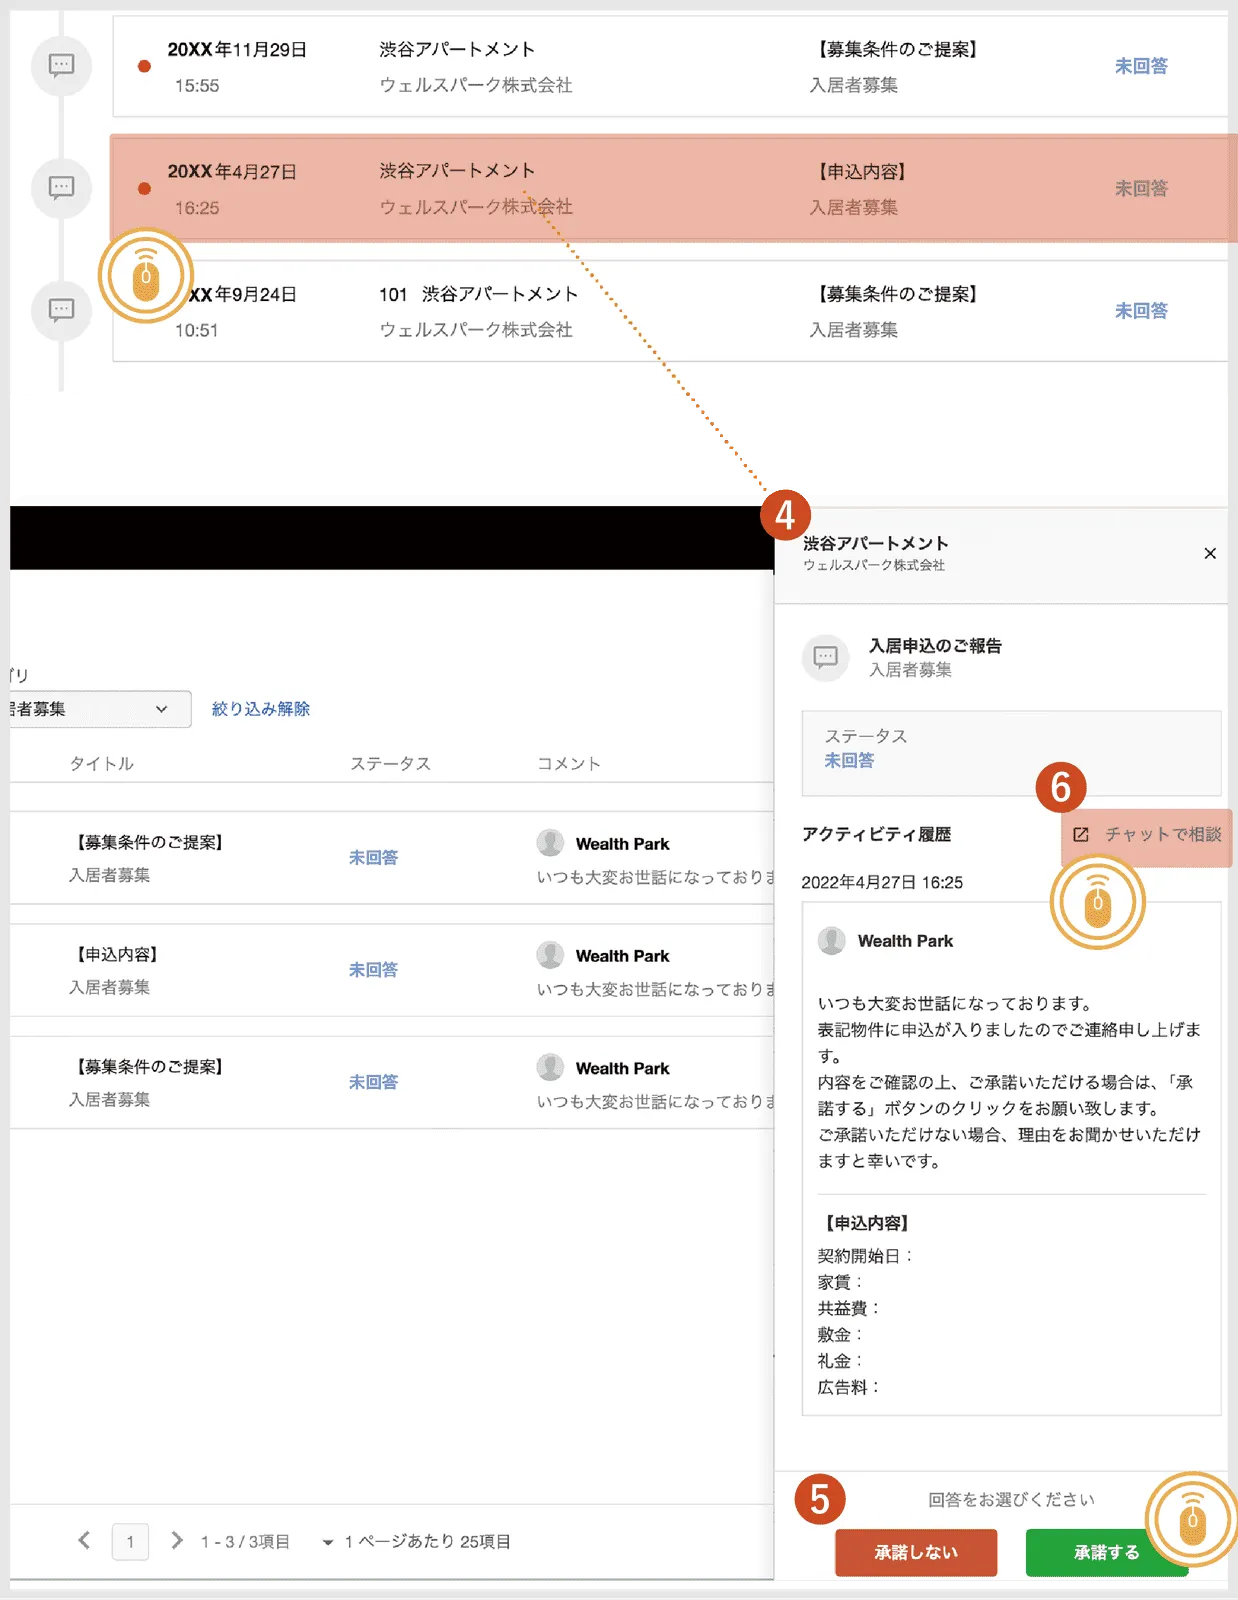Click page number 1 field

coord(130,1541)
